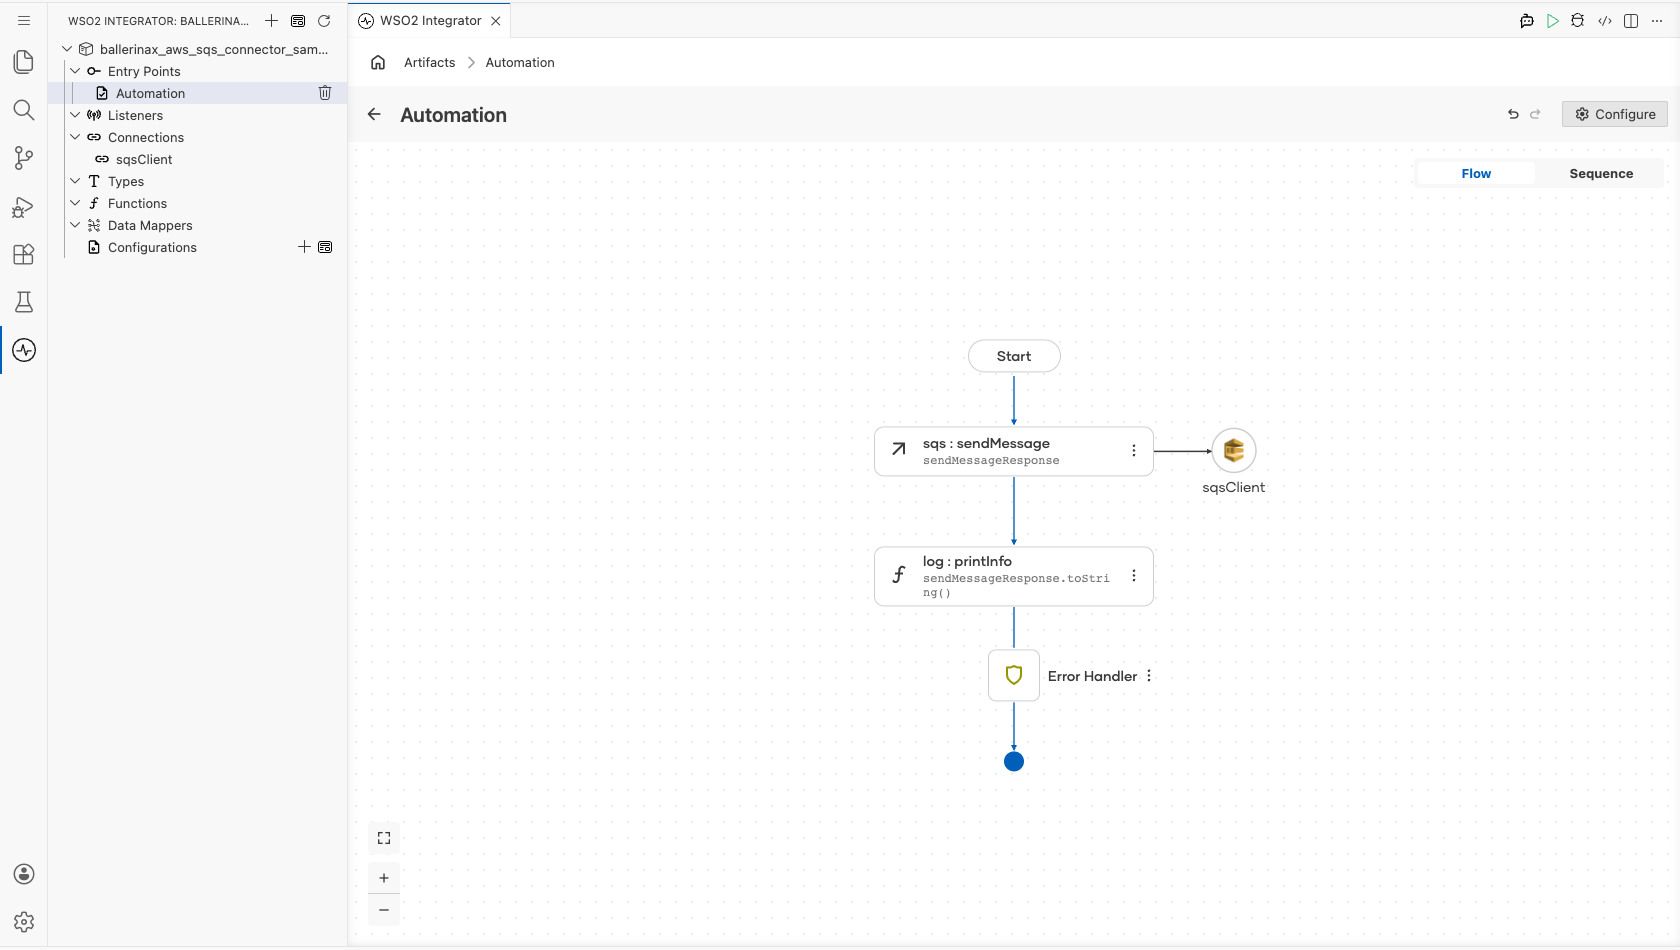Open the Manage settings gear
The height and width of the screenshot is (950, 1680).
point(24,922)
